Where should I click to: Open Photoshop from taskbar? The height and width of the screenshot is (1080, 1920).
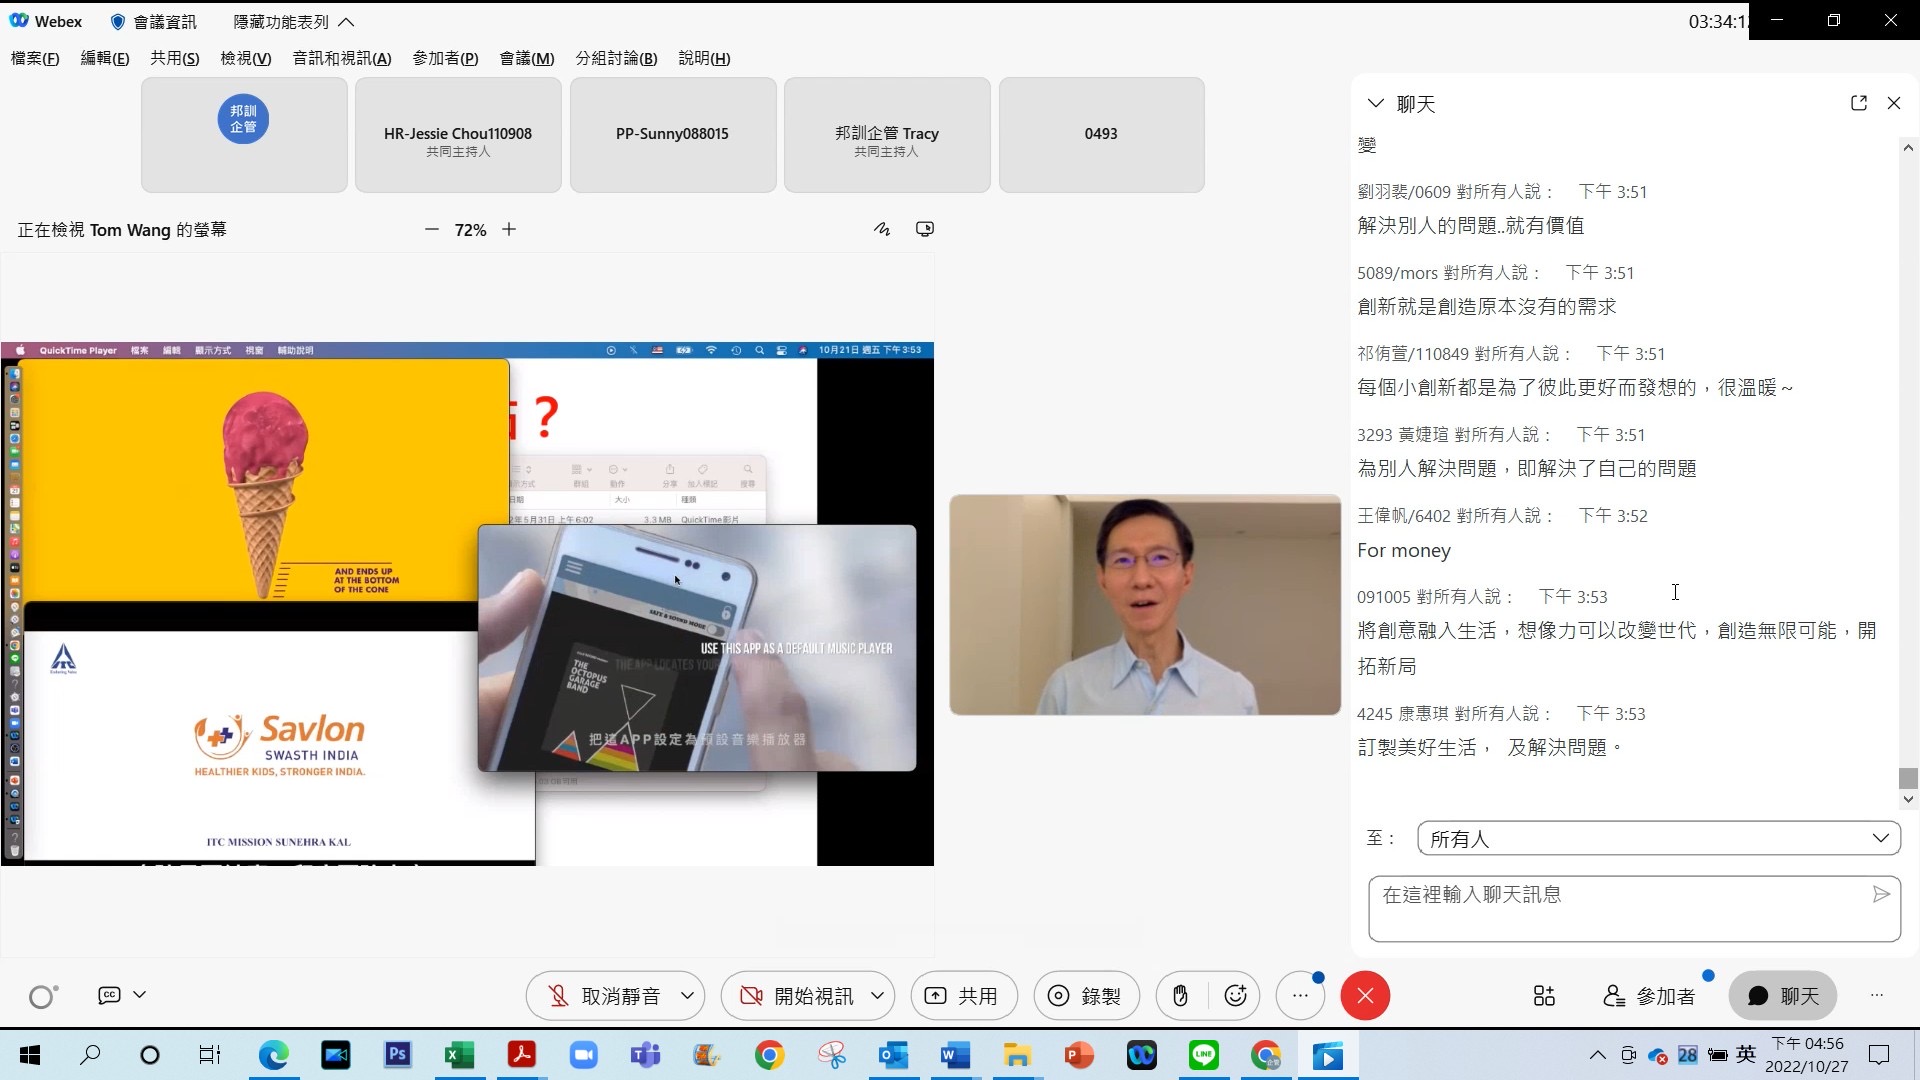pos(397,1055)
